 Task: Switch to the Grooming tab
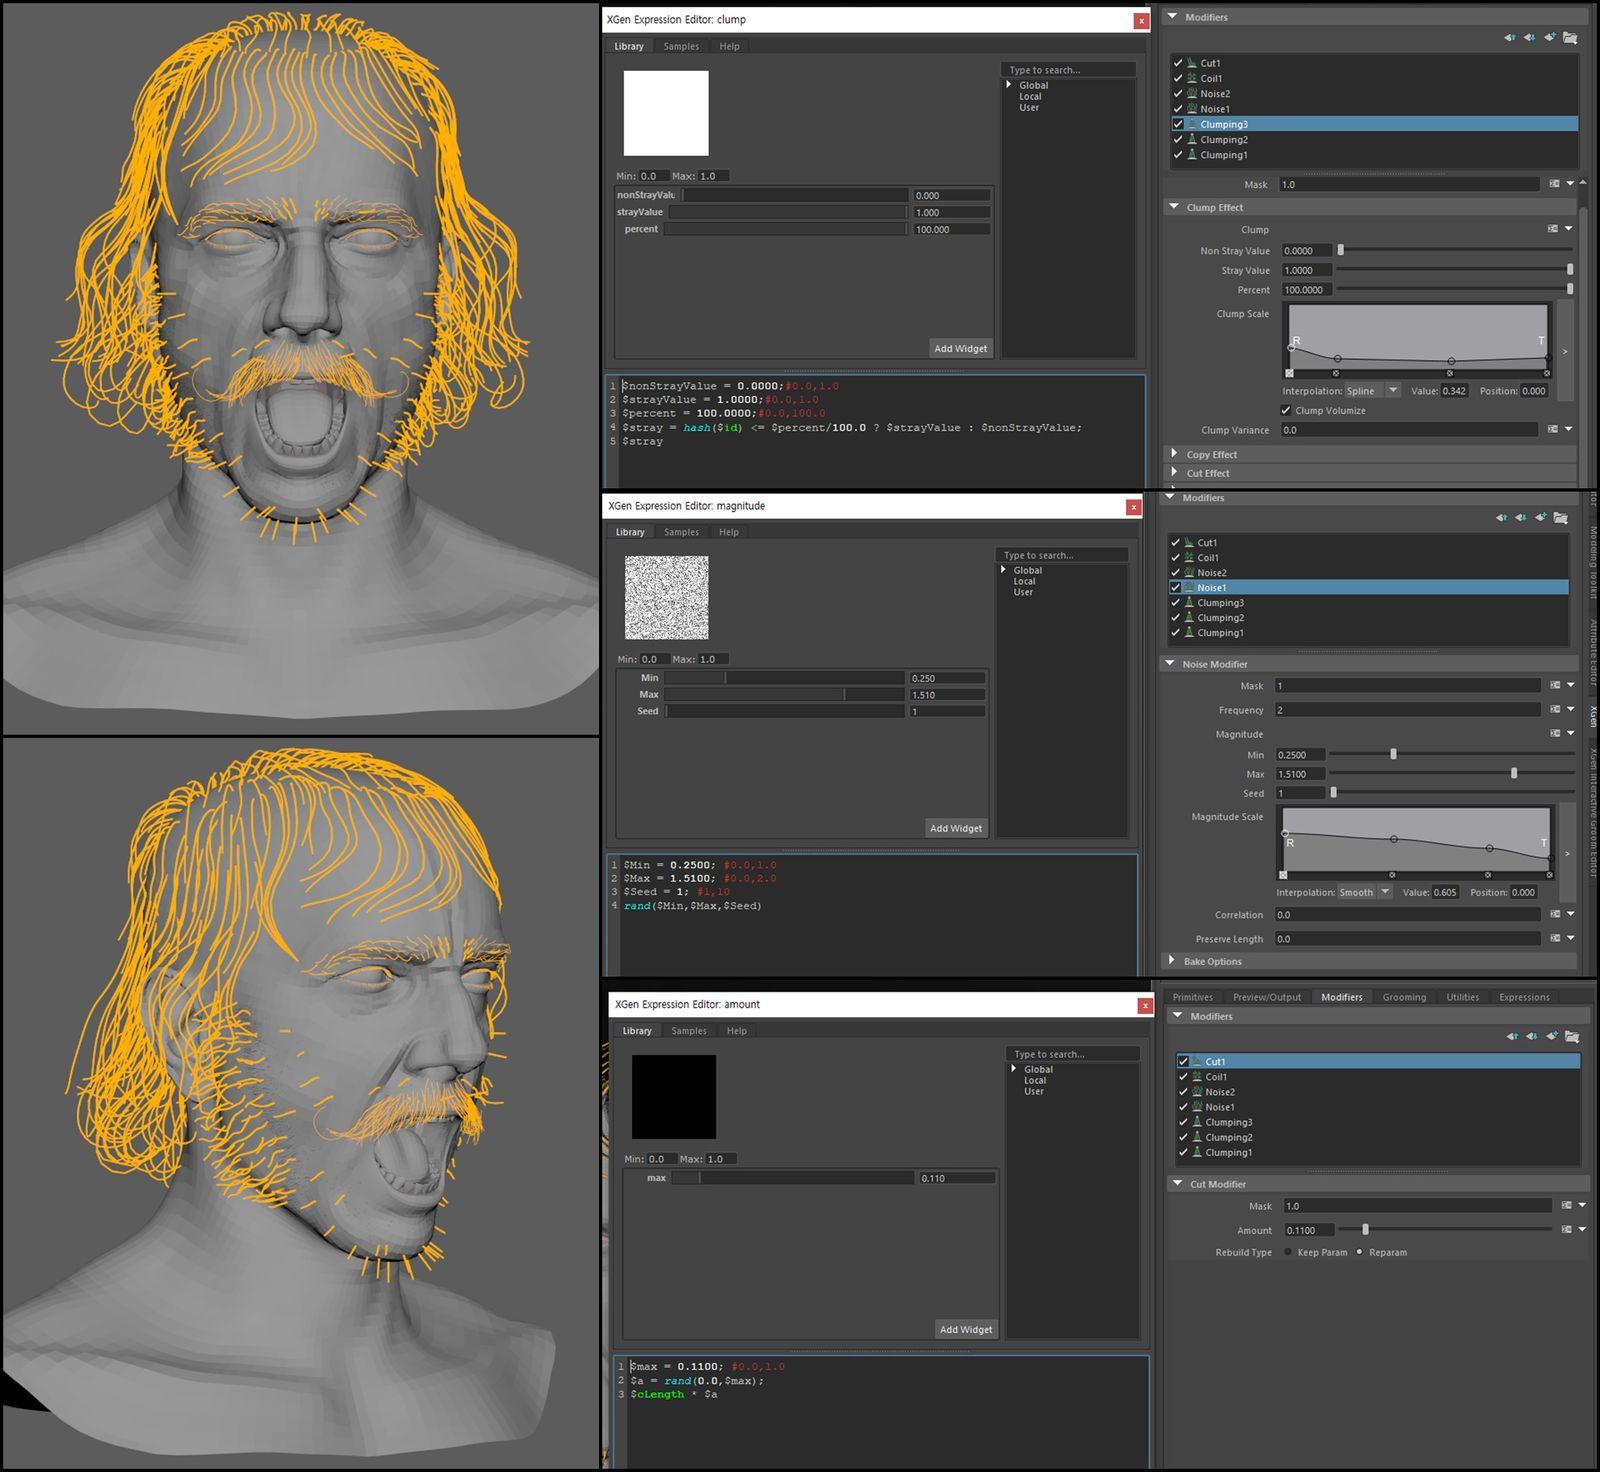click(x=1404, y=997)
